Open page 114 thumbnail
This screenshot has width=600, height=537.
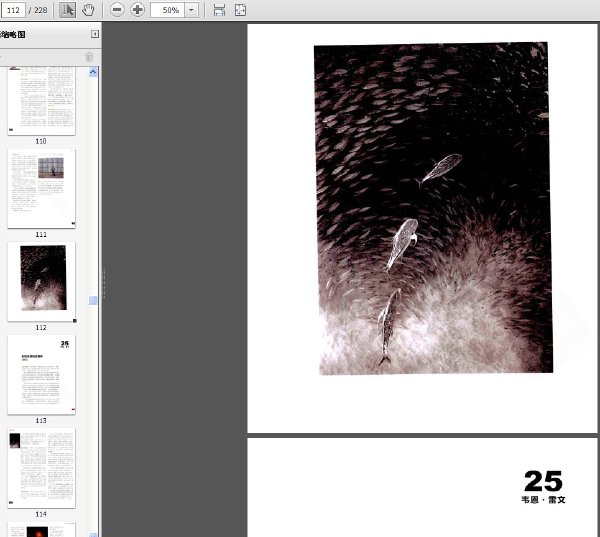[41, 468]
